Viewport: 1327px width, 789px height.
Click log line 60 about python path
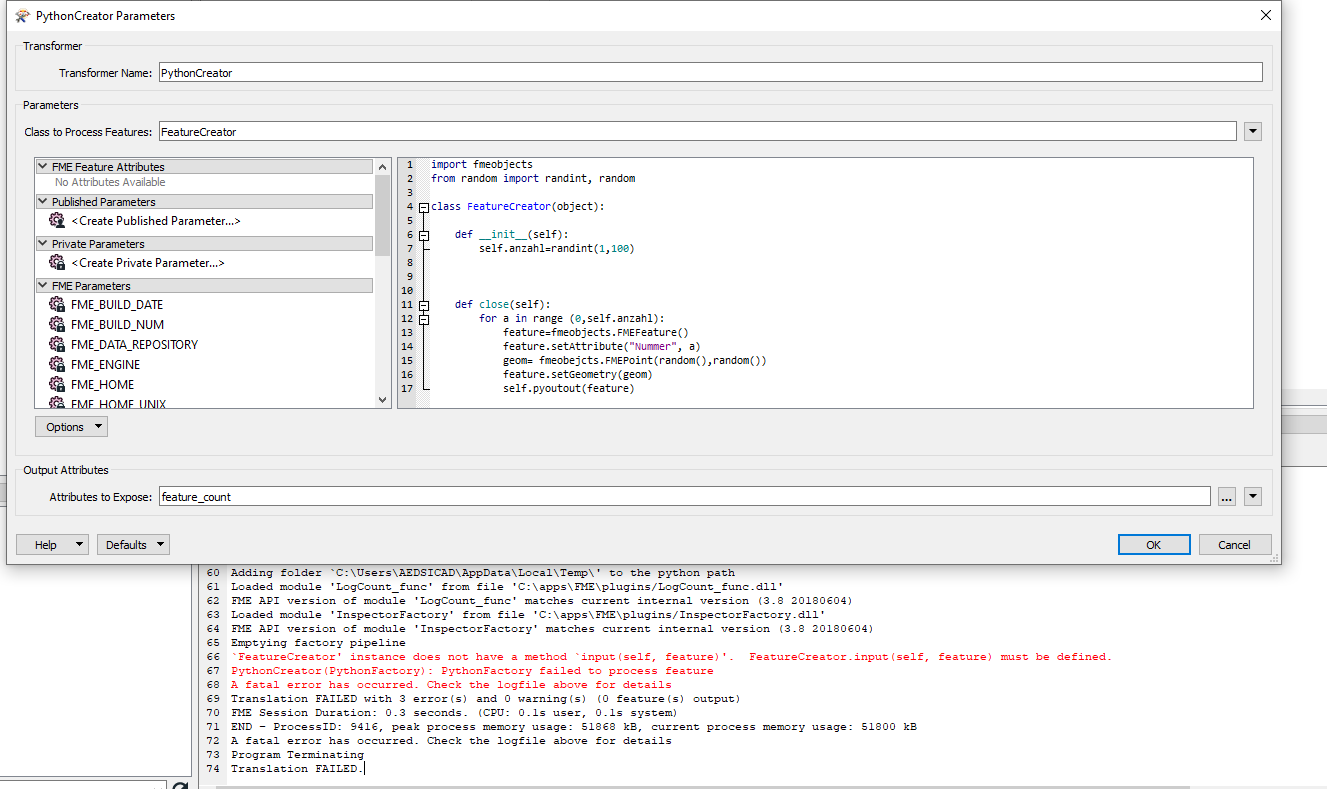(482, 573)
